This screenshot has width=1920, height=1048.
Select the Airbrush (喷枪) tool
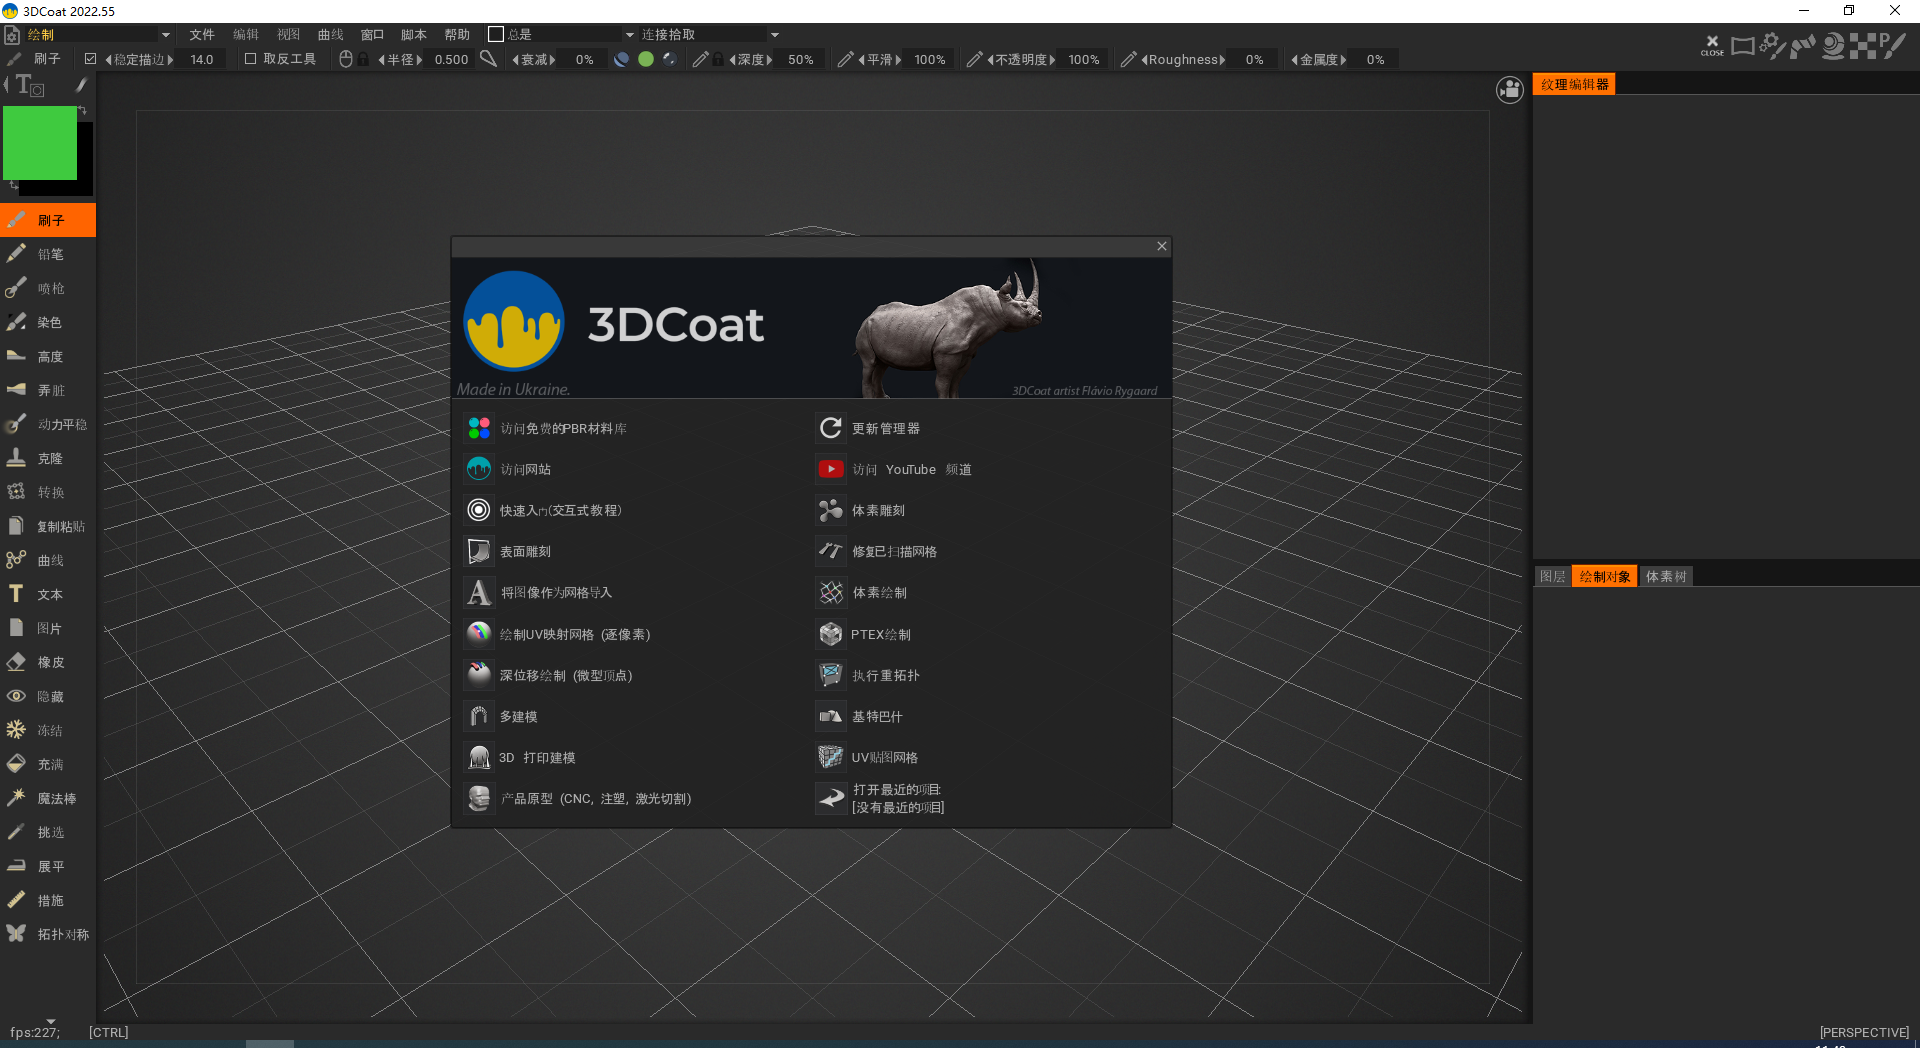47,287
